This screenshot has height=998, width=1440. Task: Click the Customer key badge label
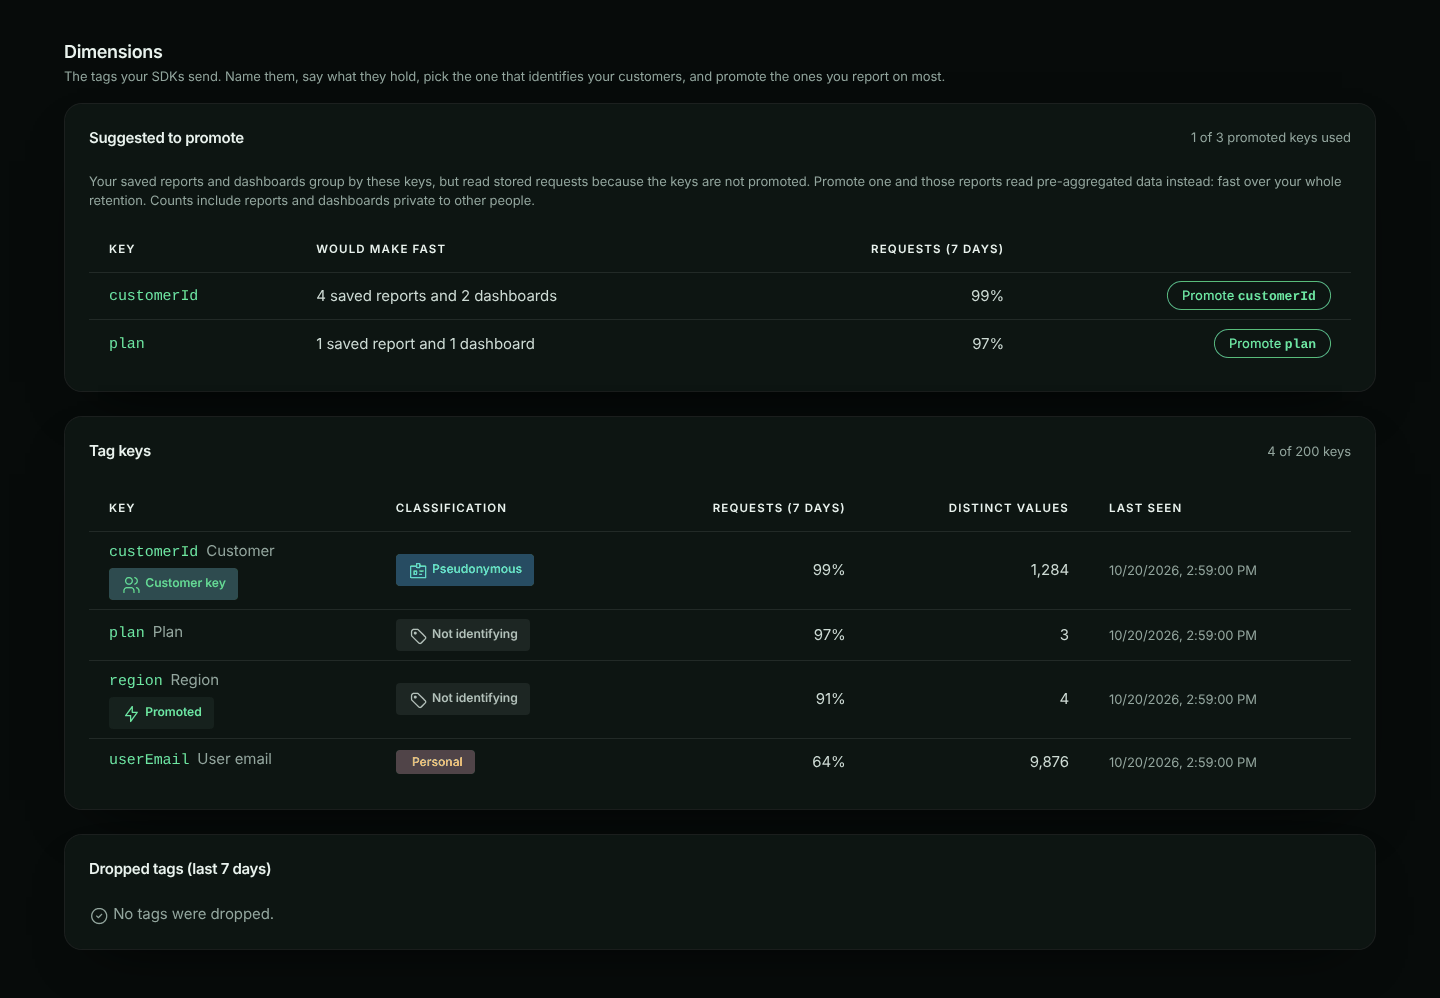coord(185,583)
